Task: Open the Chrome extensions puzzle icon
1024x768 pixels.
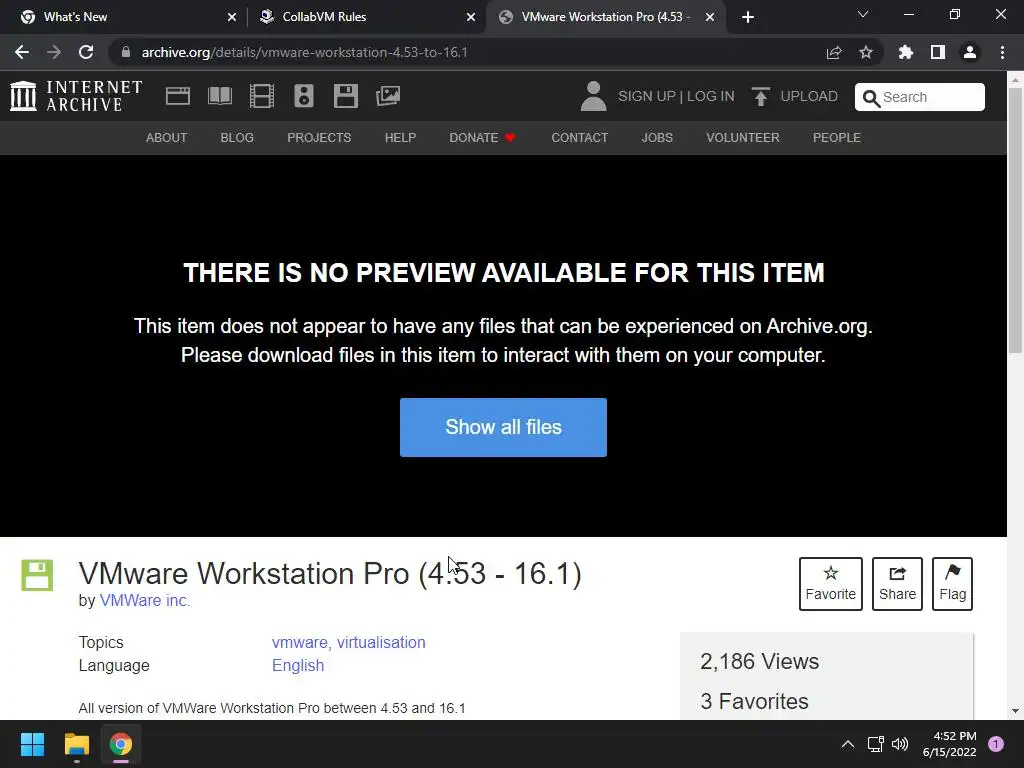Action: pos(906,52)
